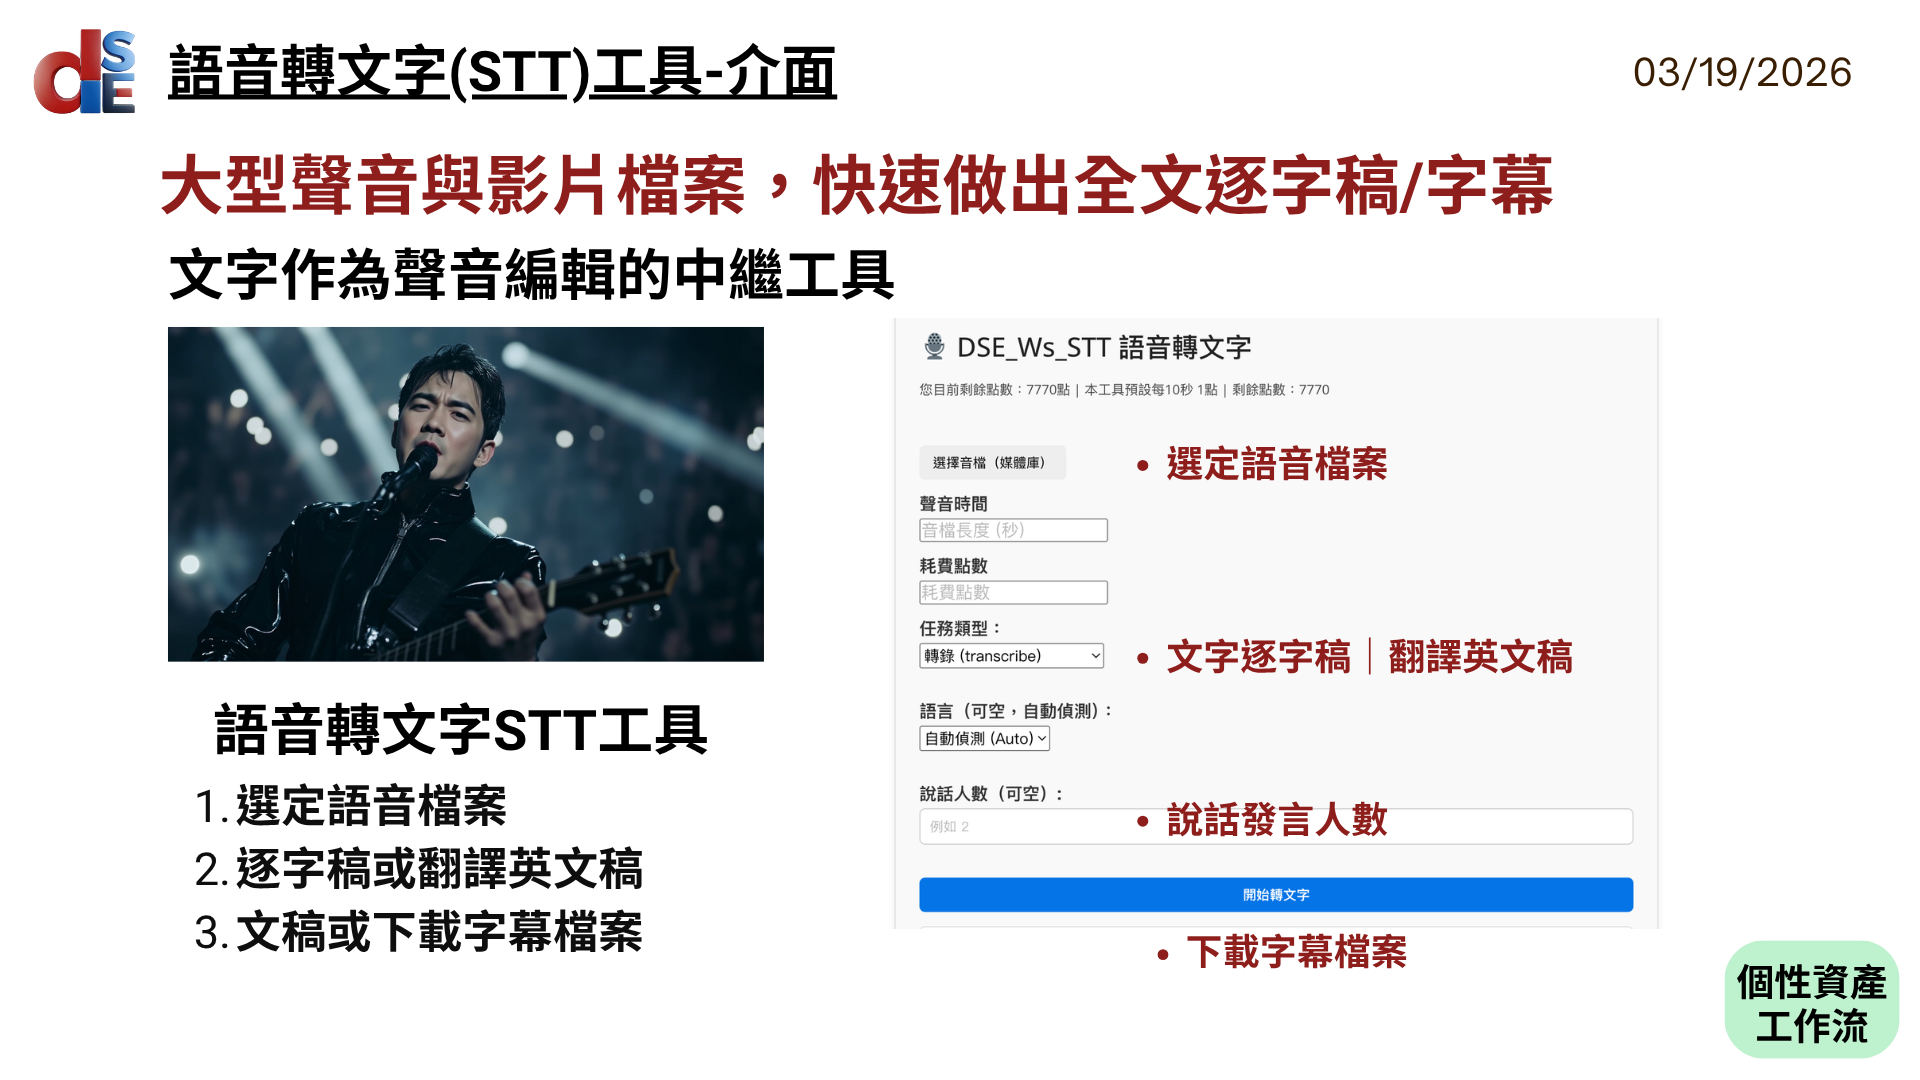1920x1080 pixels.
Task: Click the 說話人數 input field
Action: (x=1276, y=826)
